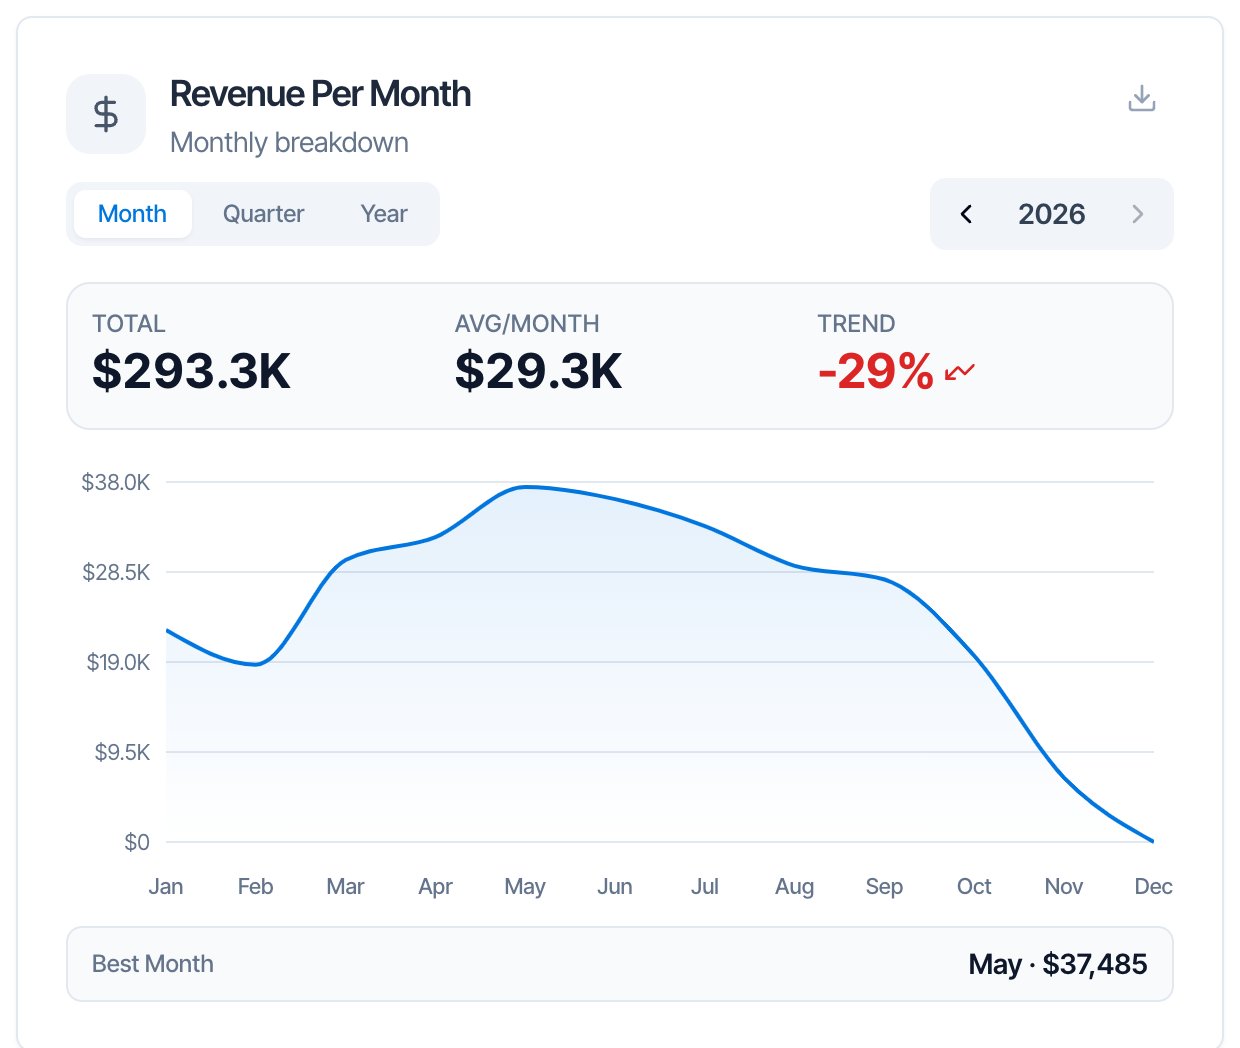This screenshot has width=1240, height=1048.
Task: Click the $38.0K y-axis label
Action: 116,482
